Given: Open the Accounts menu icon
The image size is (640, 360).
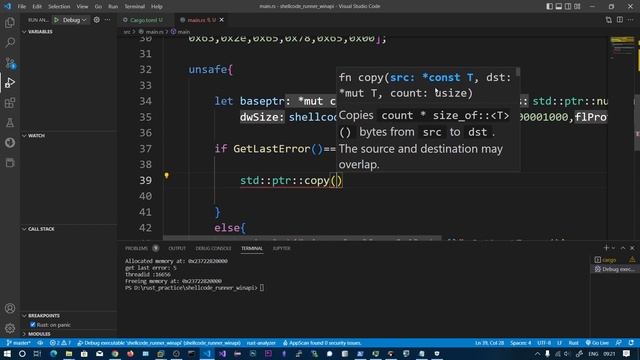Looking at the screenshot, I should 10,309.
